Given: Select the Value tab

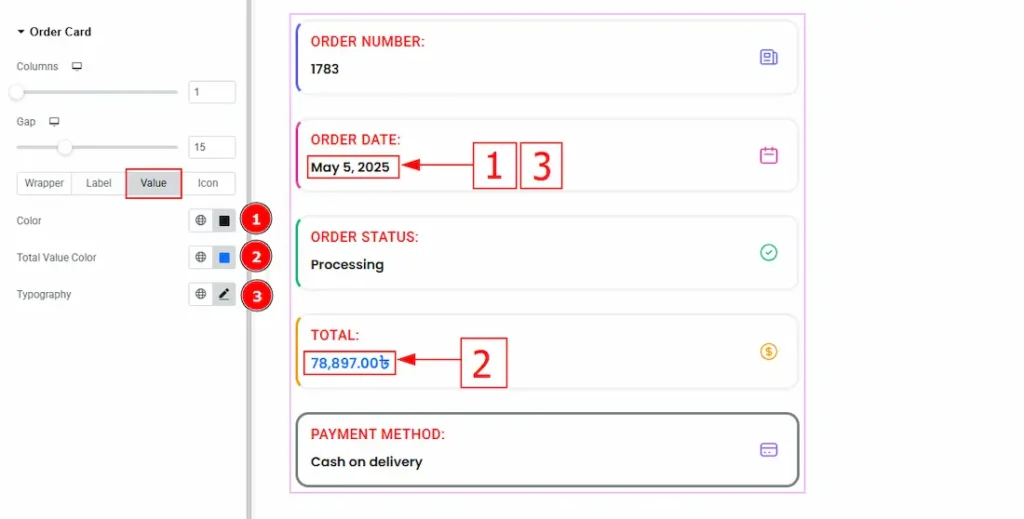Looking at the screenshot, I should (x=153, y=183).
